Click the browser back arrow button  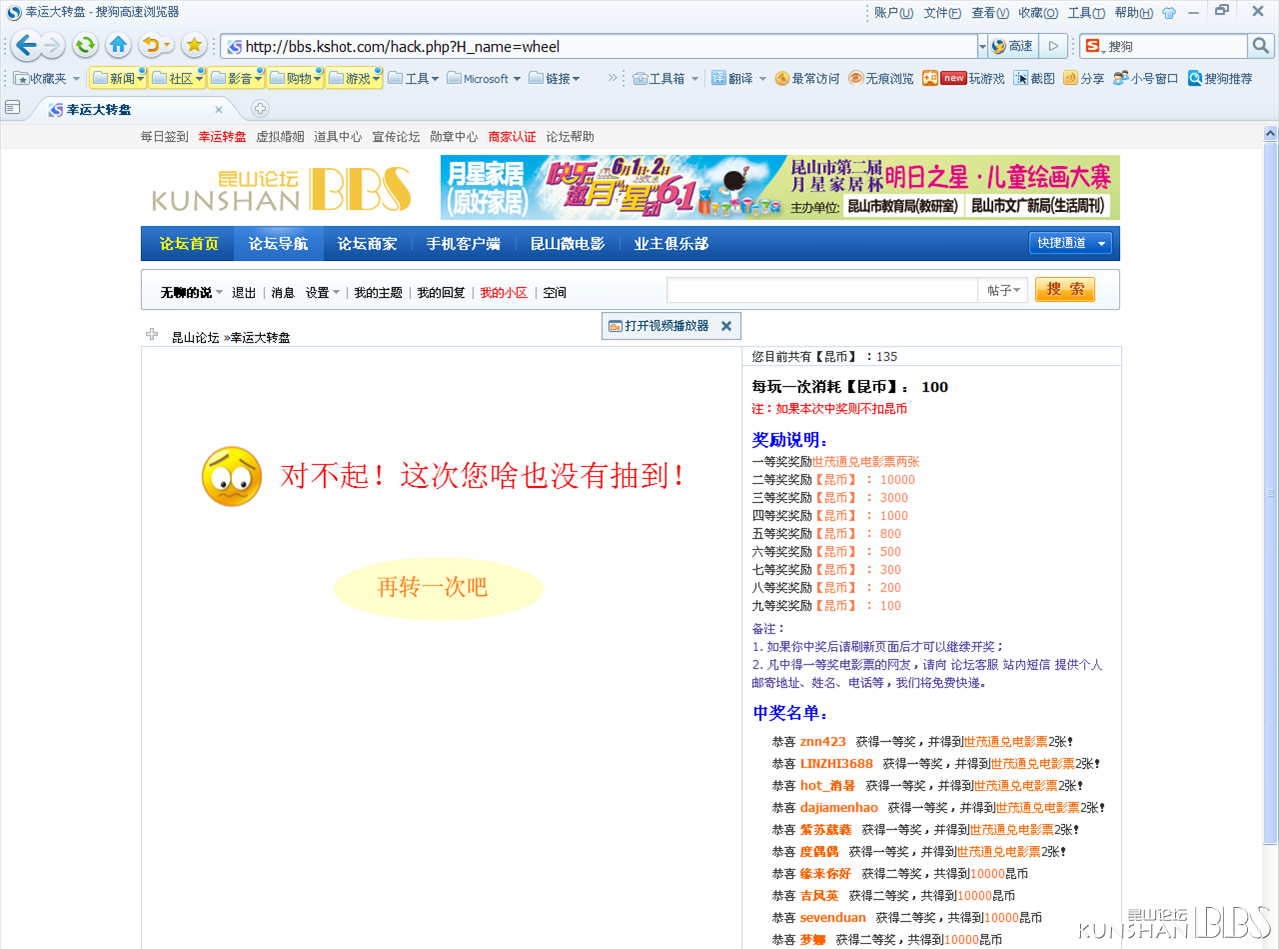(x=26, y=45)
